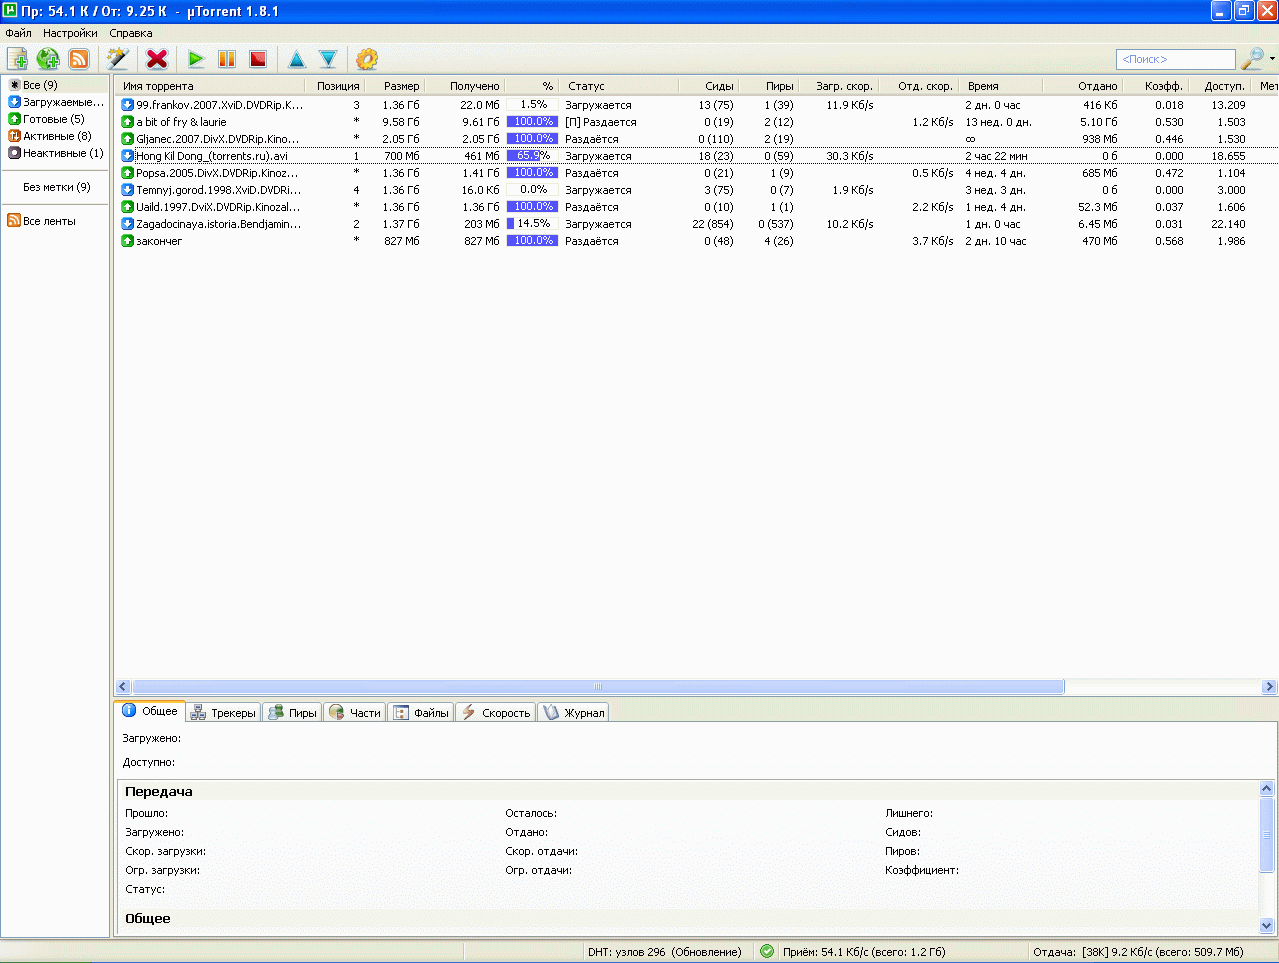Click the Create New Torrent wand icon
1279x963 pixels.
[x=118, y=59]
